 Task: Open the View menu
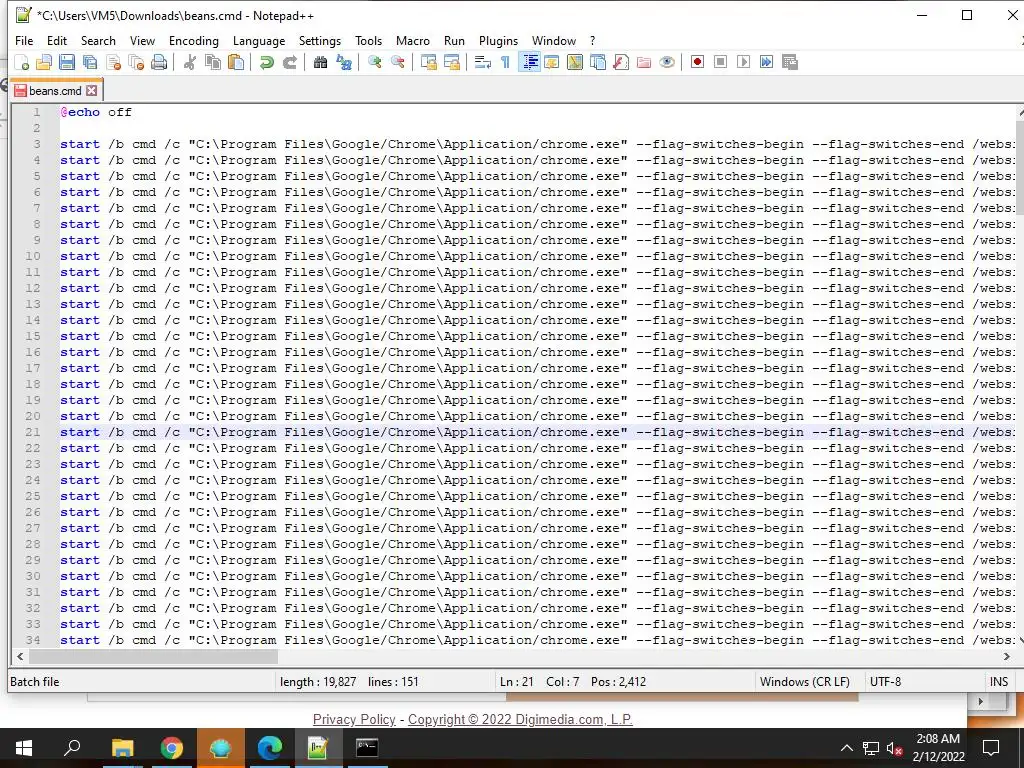pos(142,40)
